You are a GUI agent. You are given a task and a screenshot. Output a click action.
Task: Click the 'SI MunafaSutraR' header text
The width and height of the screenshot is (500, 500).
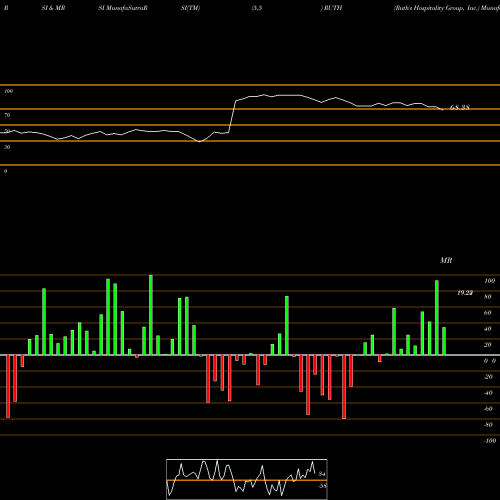tap(123, 8)
